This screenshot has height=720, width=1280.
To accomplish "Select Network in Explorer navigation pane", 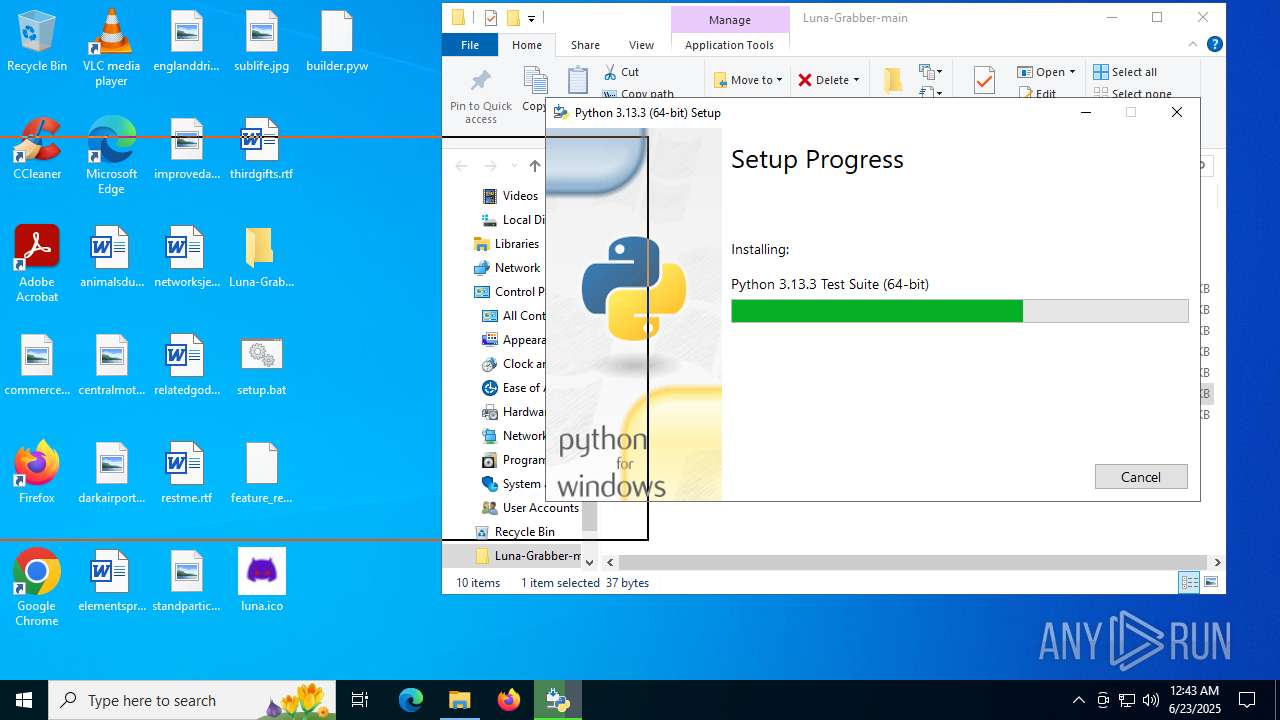I will (507, 268).
